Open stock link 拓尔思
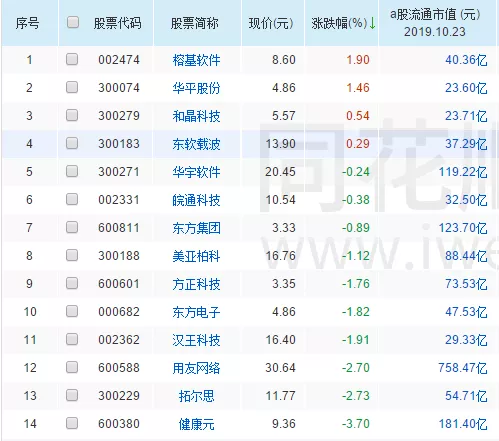Image resolution: width=499 pixels, height=441 pixels. 196,396
